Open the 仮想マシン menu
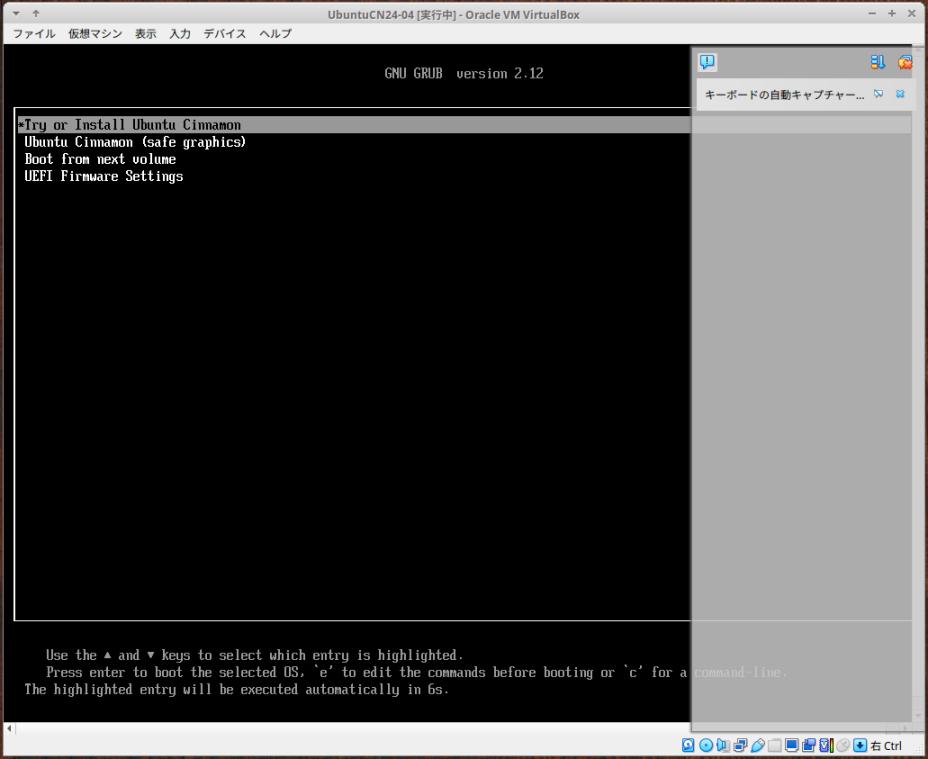 95,34
